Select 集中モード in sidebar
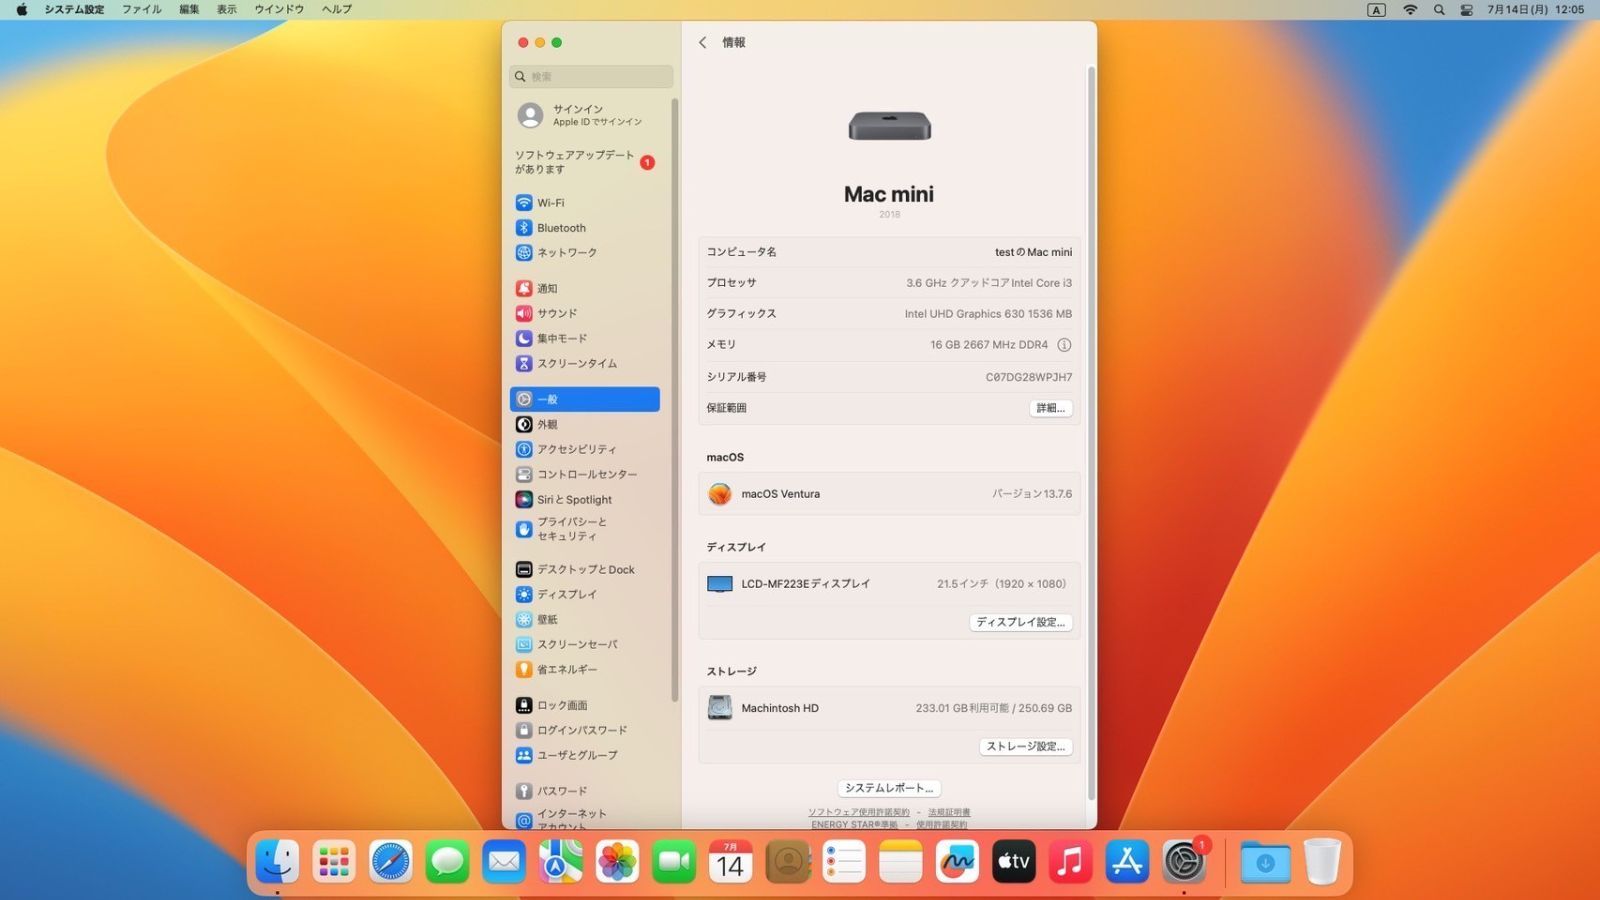 [585, 338]
